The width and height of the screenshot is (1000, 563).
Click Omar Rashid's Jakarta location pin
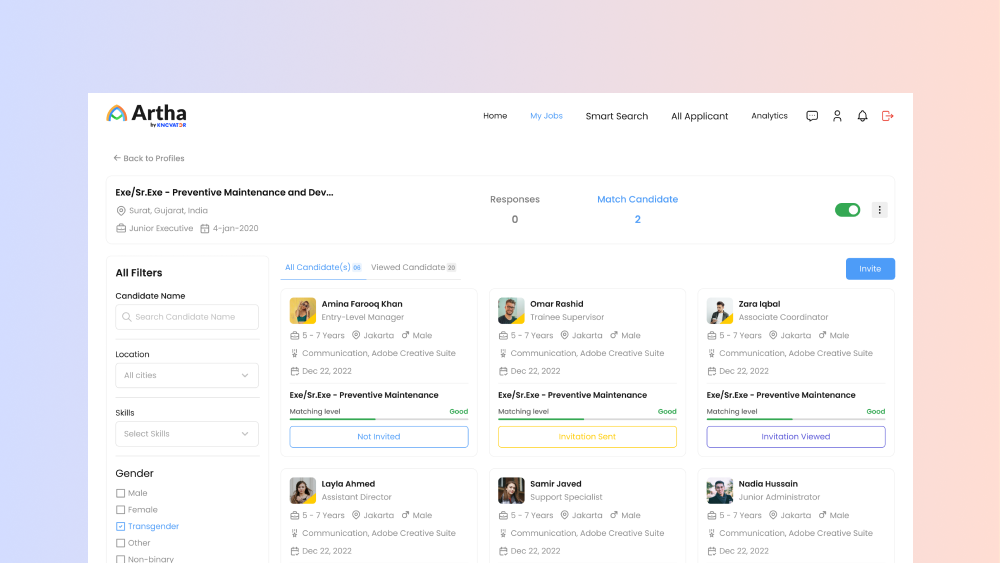(564, 335)
